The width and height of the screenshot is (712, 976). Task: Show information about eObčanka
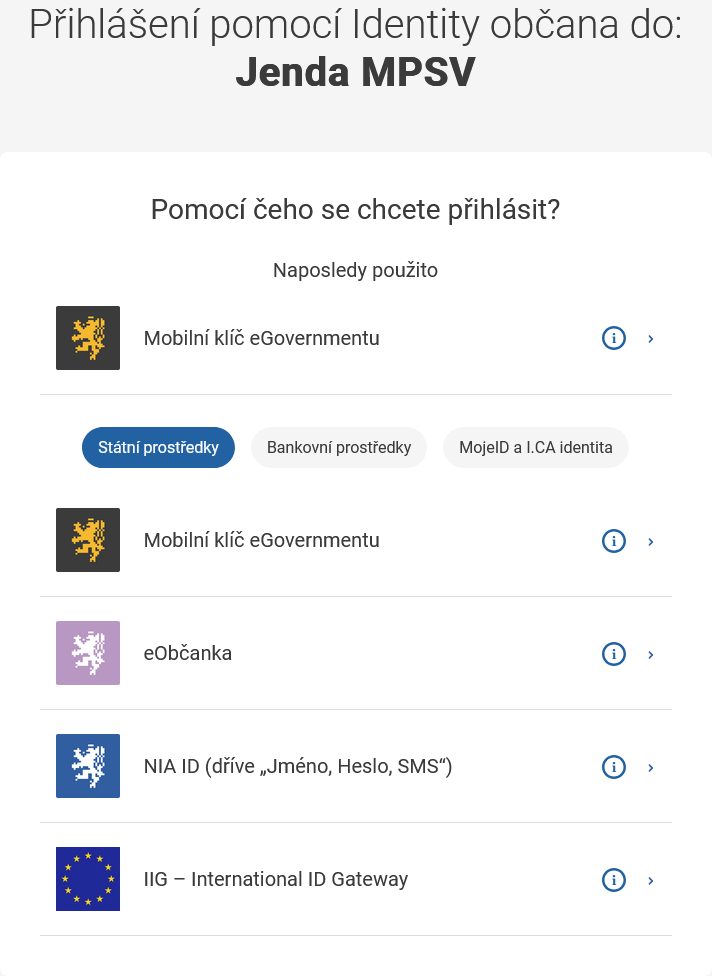[x=614, y=654]
